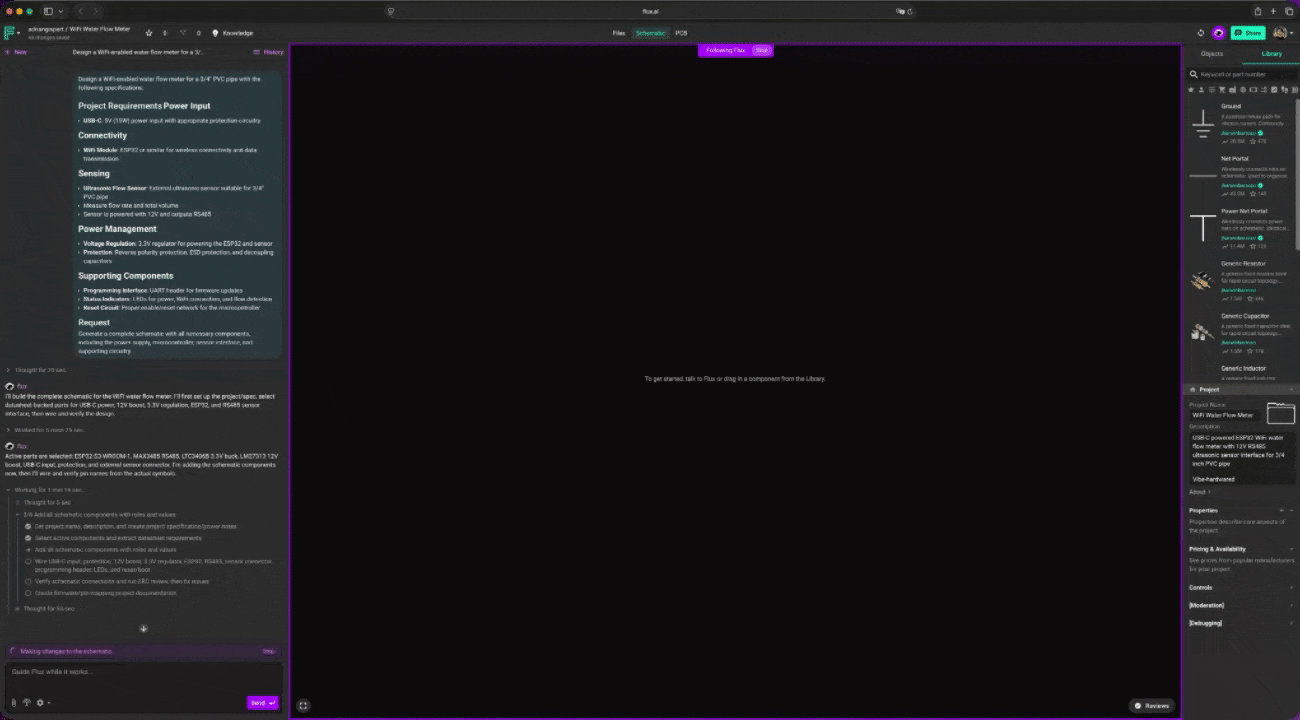The width and height of the screenshot is (1300, 720).
Task: Open the chat settings gear dropdown
Action: point(43,703)
